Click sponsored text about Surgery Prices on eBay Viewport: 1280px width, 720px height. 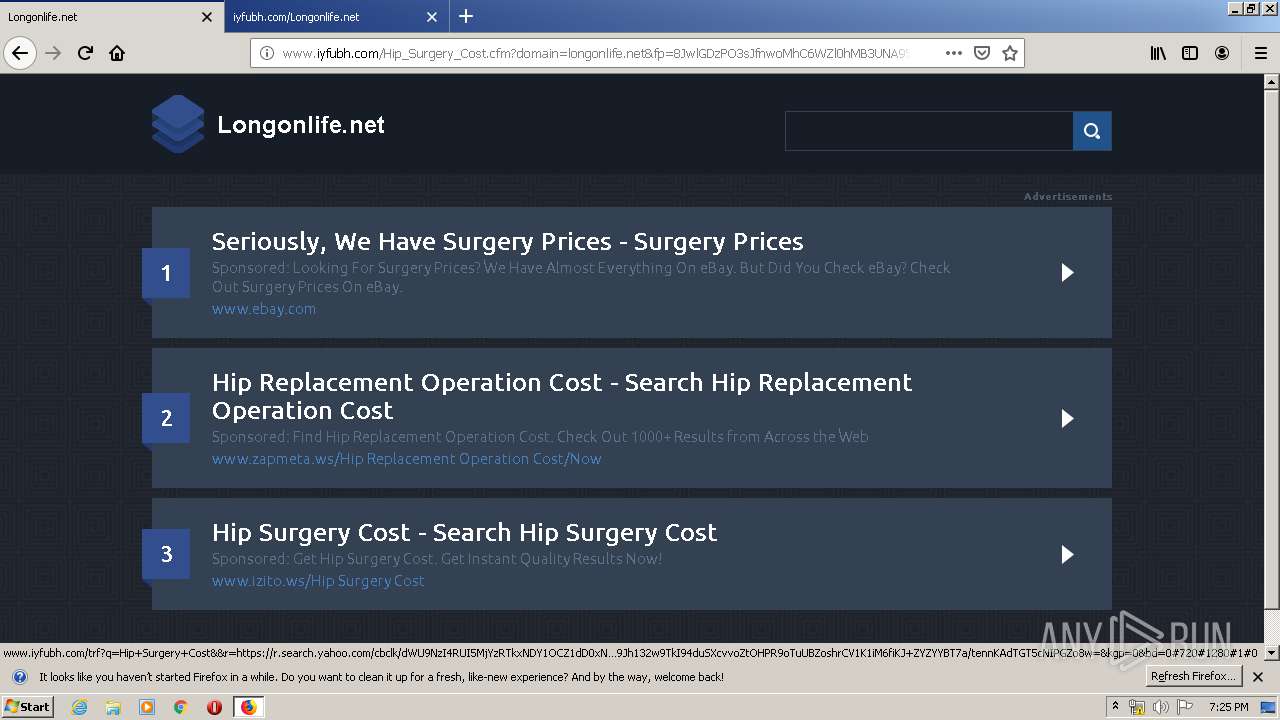[581, 277]
